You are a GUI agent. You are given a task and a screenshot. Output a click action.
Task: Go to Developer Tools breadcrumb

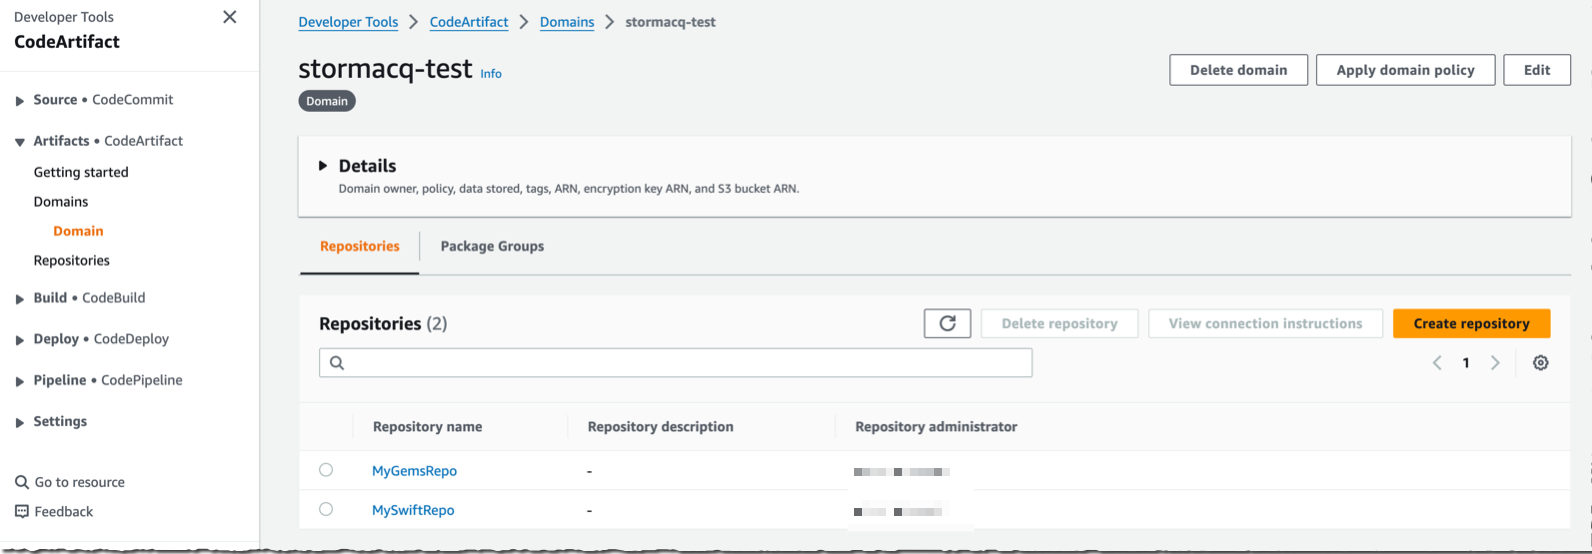tap(348, 22)
